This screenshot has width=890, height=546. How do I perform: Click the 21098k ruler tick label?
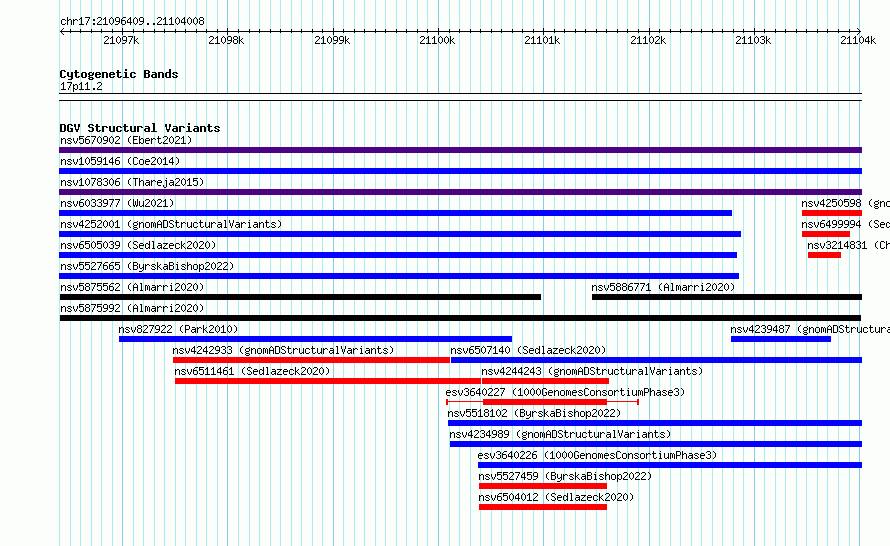coord(226,40)
